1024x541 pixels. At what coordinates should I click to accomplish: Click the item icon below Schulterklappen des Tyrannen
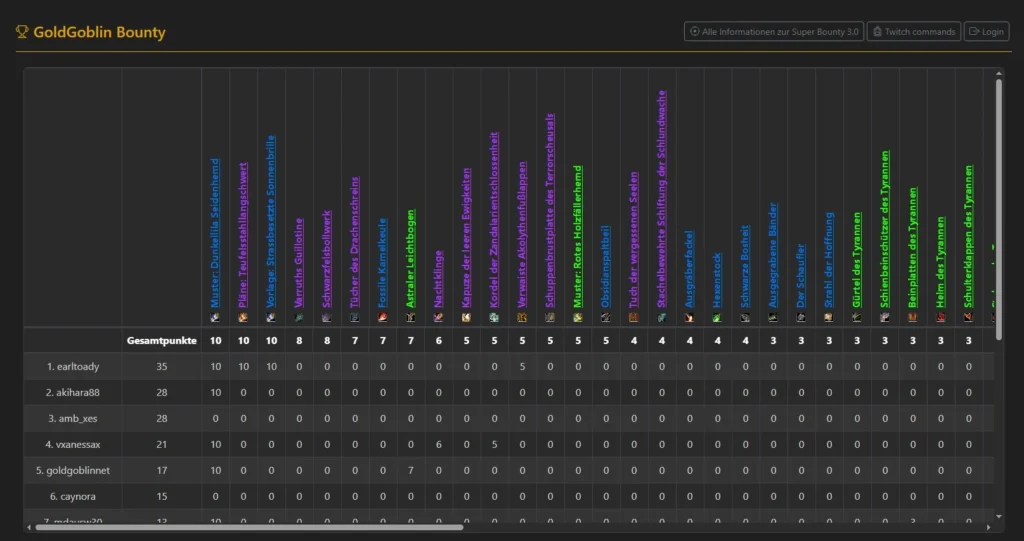pyautogui.click(x=968, y=318)
